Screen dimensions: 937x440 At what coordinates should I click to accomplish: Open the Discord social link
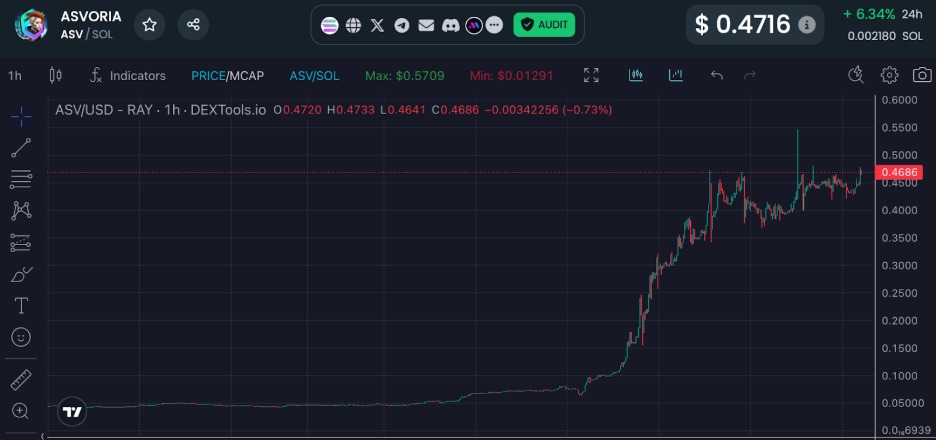[x=450, y=25]
